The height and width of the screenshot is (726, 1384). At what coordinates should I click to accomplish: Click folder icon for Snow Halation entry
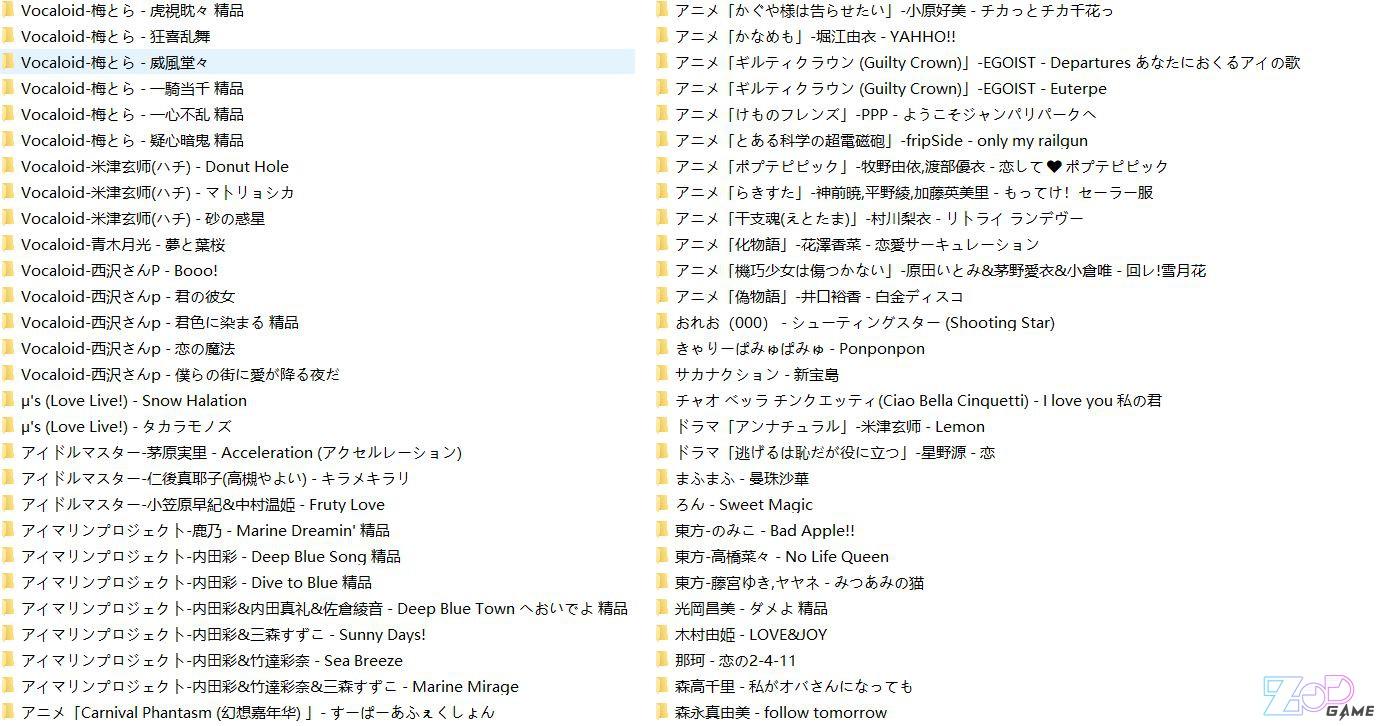click(x=8, y=400)
